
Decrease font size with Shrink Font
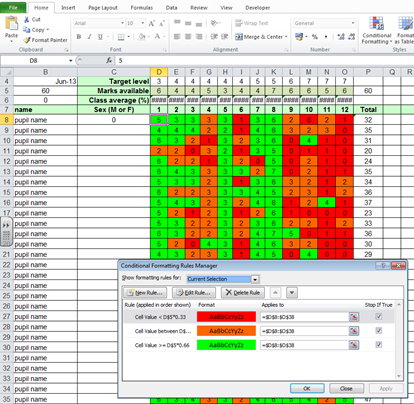[x=162, y=23]
